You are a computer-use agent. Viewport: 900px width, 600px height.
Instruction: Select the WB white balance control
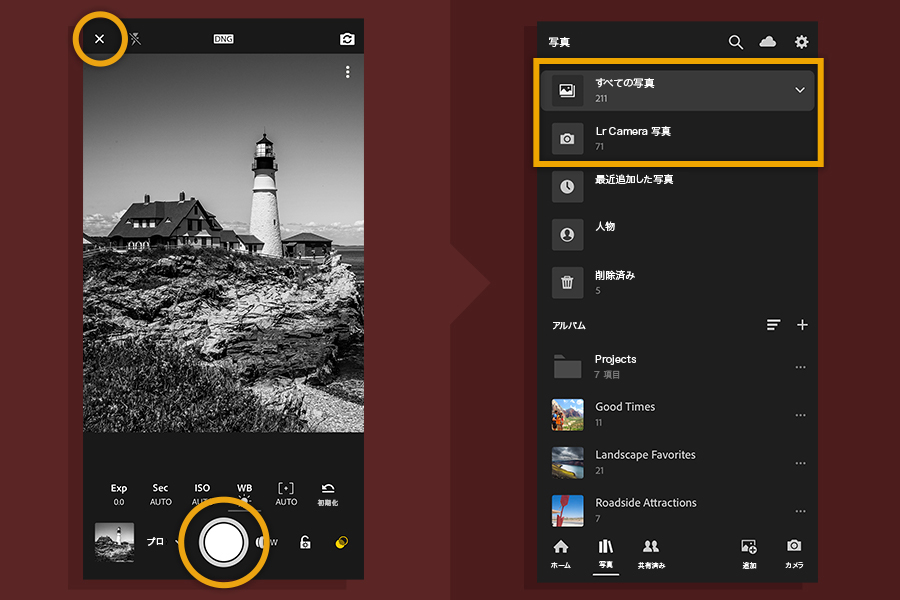click(x=245, y=494)
